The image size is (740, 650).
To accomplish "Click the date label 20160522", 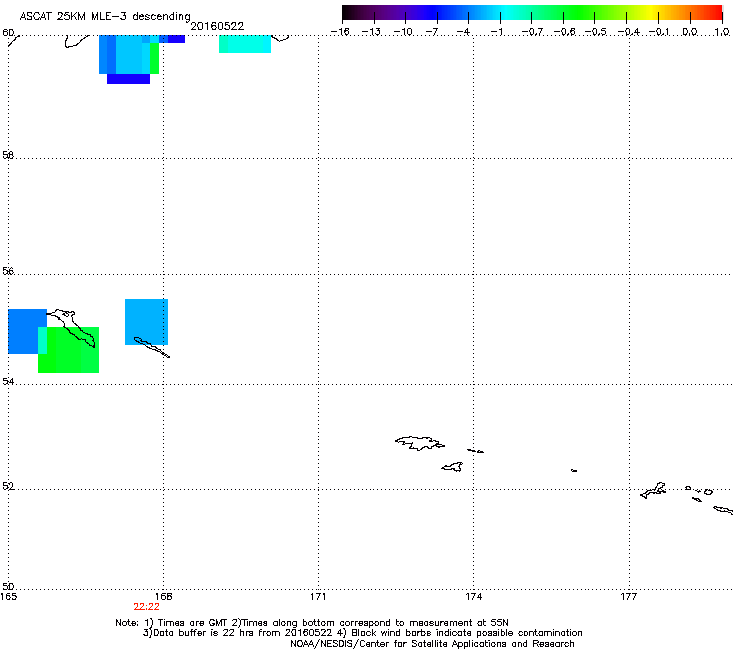I will coord(217,26).
